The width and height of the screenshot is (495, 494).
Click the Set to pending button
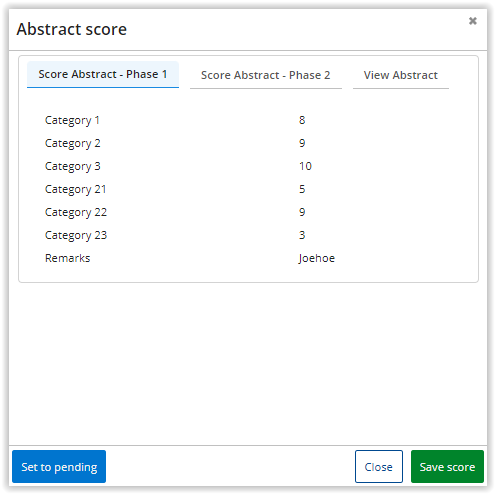[59, 466]
